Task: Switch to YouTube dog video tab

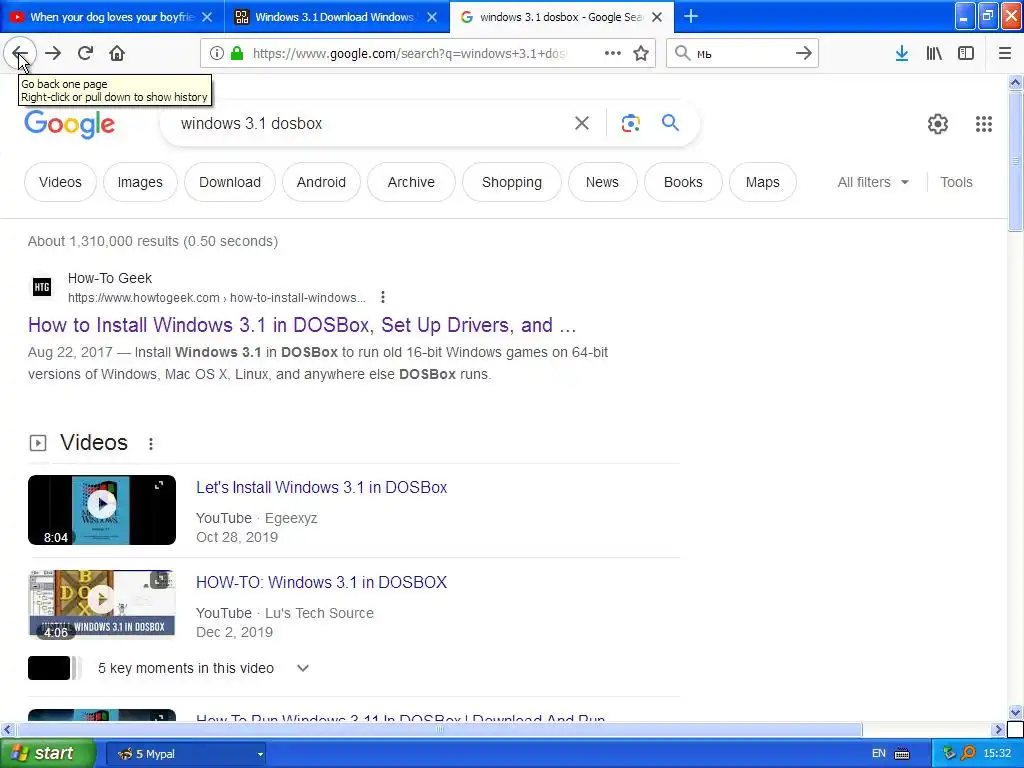Action: [112, 17]
